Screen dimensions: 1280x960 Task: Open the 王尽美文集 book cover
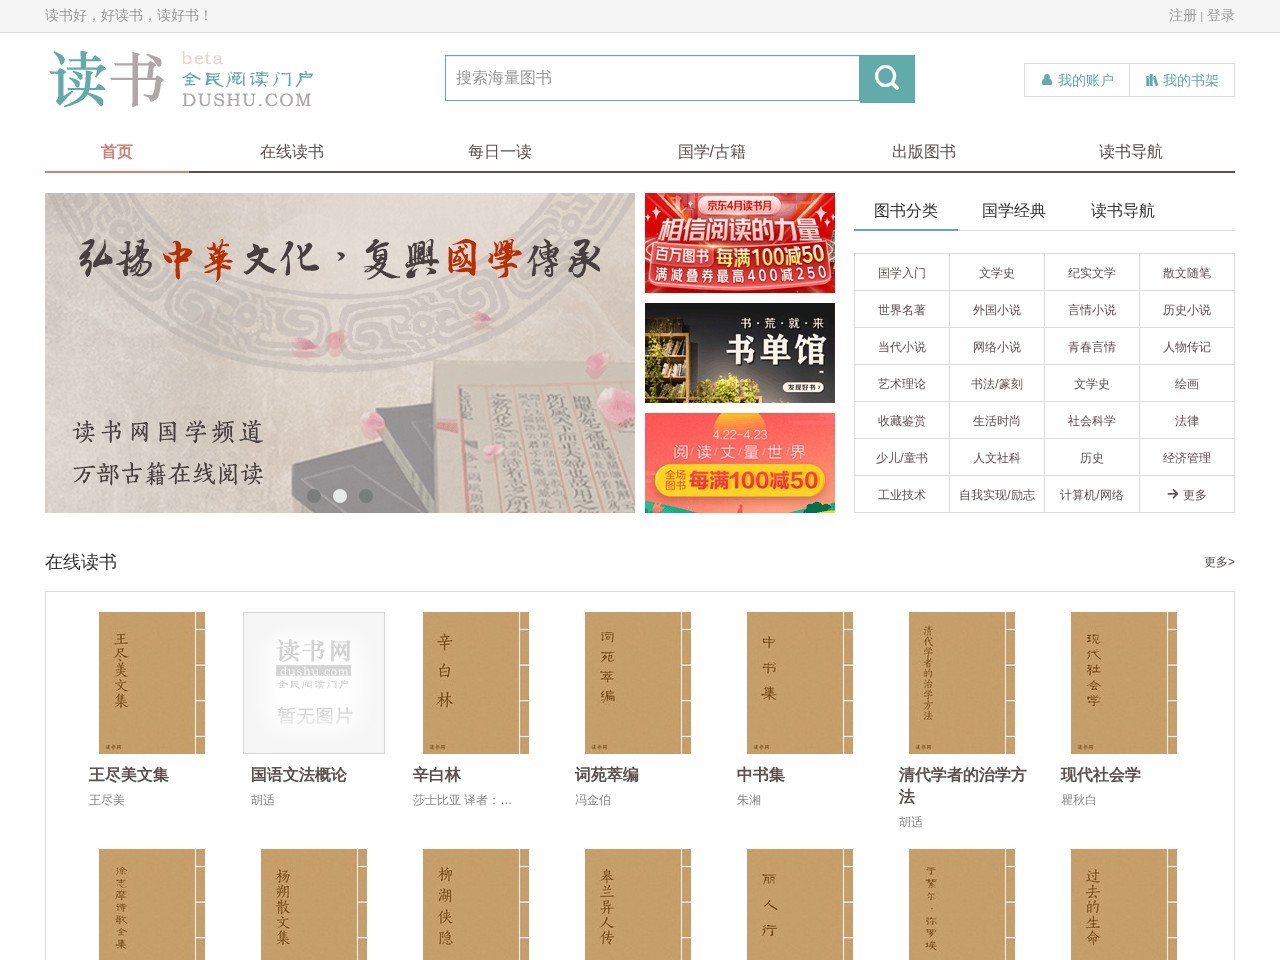pos(152,683)
